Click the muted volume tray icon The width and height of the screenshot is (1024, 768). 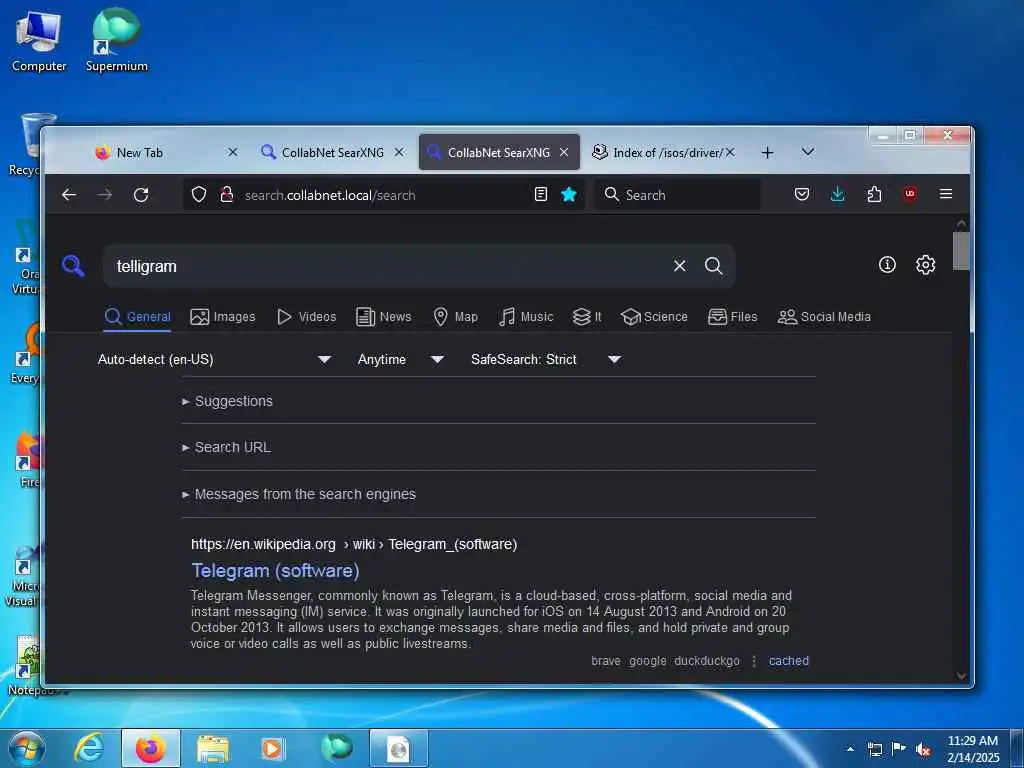(x=923, y=749)
